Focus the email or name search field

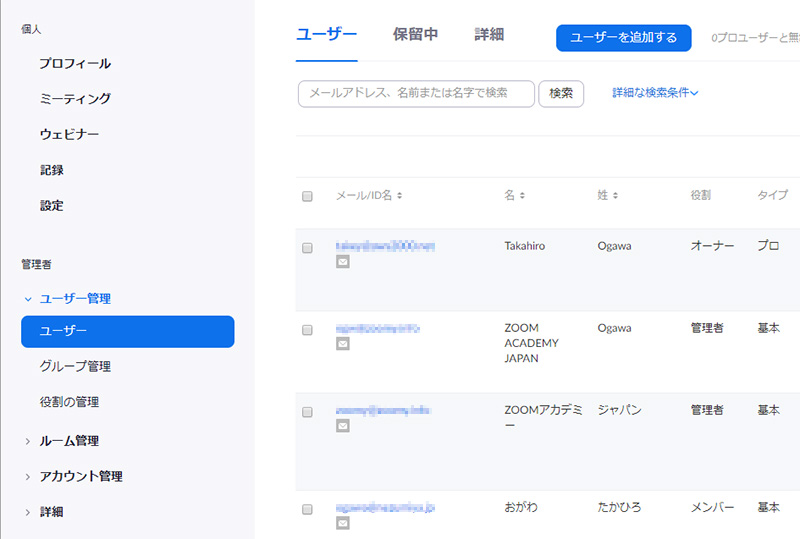point(415,93)
